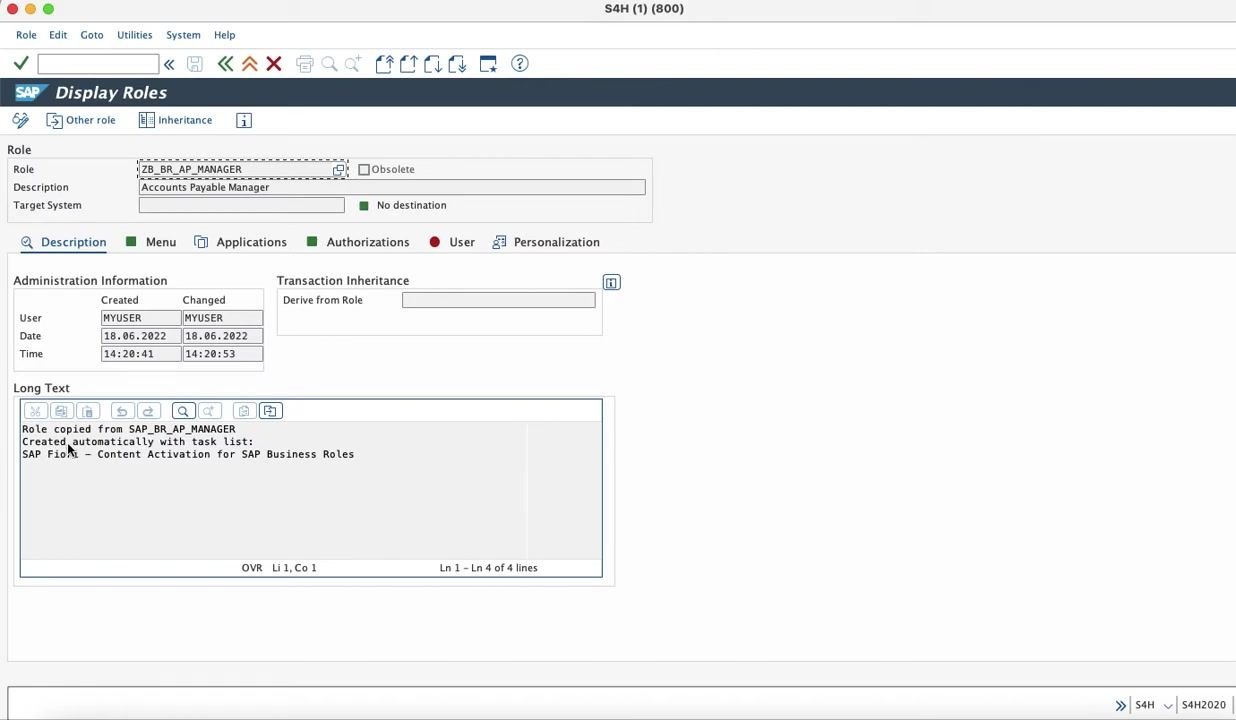Open the Help menu
The height and width of the screenshot is (720, 1236).
click(224, 35)
